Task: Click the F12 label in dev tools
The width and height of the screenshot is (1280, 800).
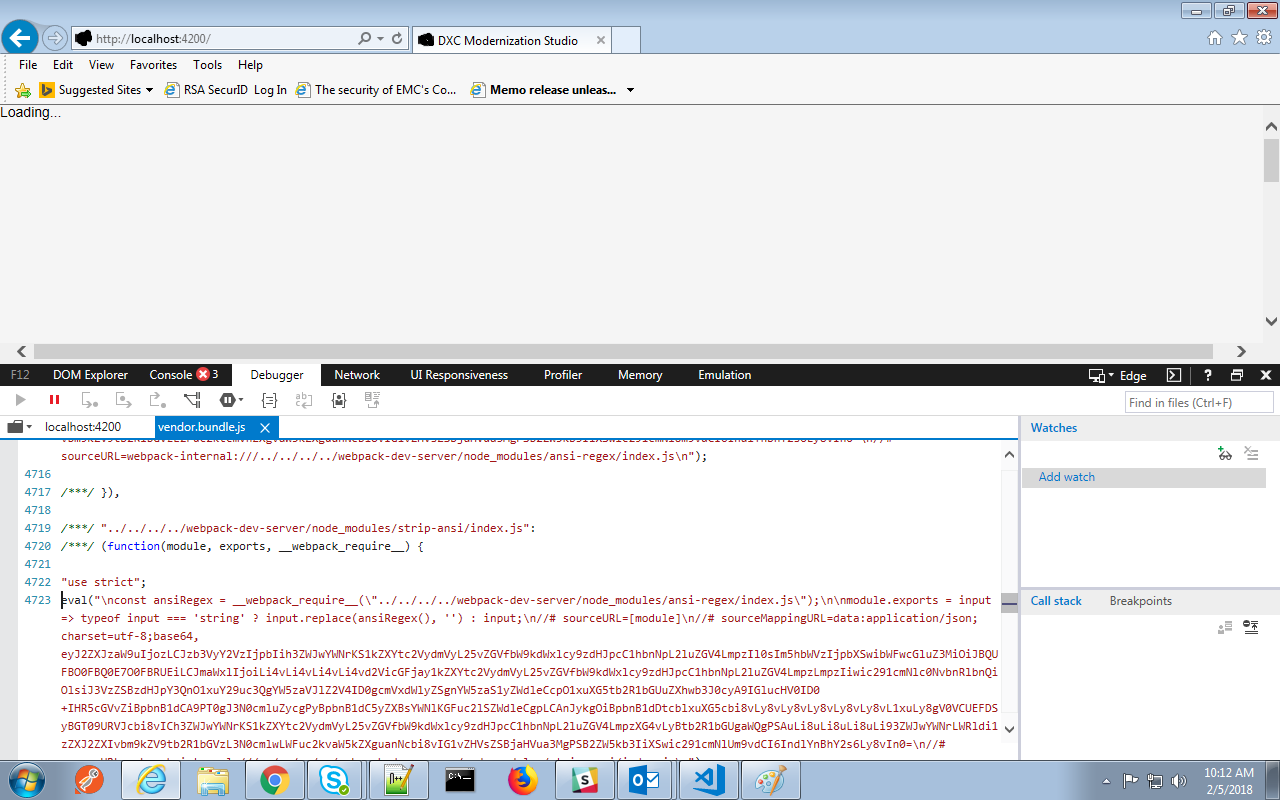Action: coord(20,375)
